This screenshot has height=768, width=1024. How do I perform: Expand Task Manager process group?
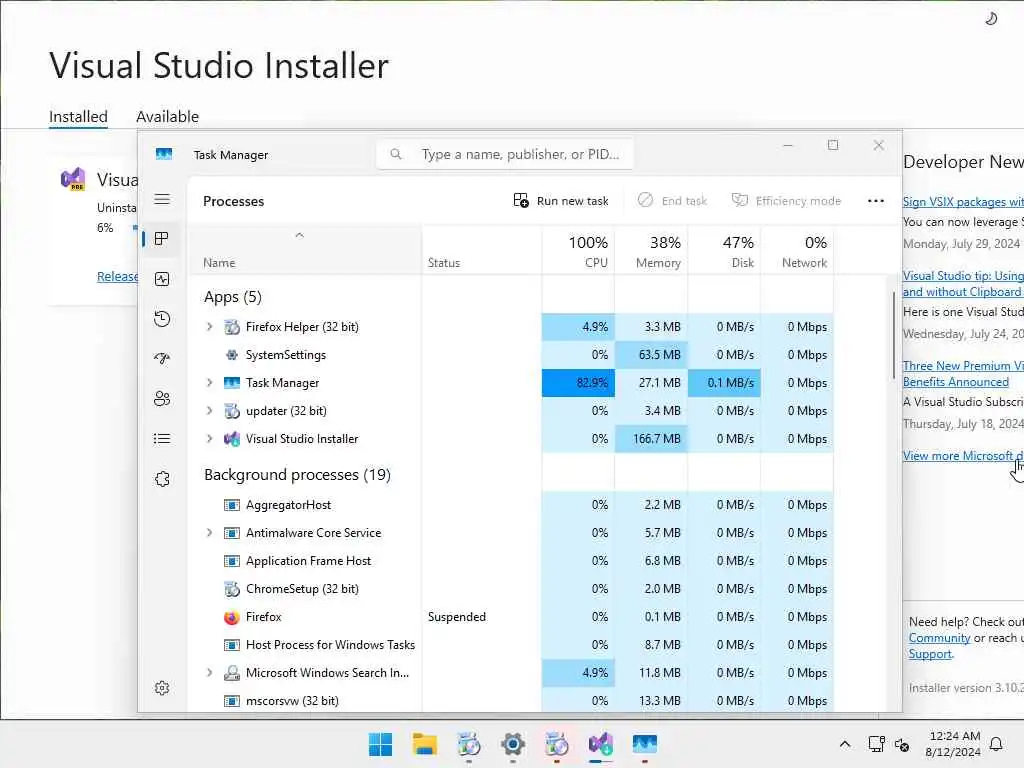pyautogui.click(x=209, y=383)
